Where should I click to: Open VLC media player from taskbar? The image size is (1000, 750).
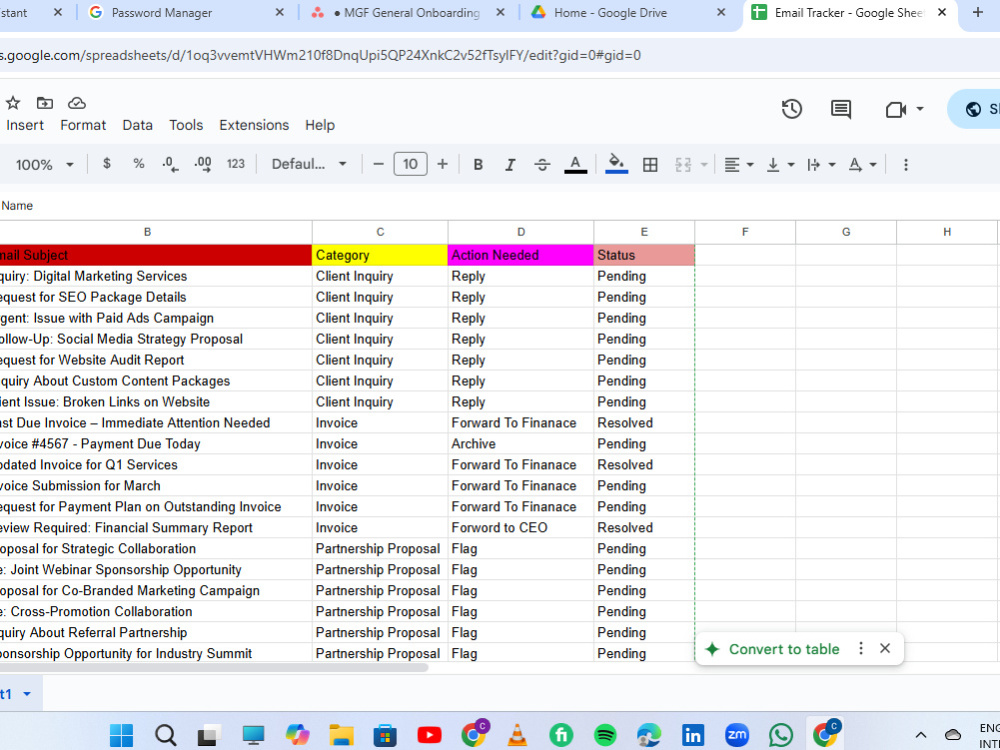pyautogui.click(x=517, y=735)
